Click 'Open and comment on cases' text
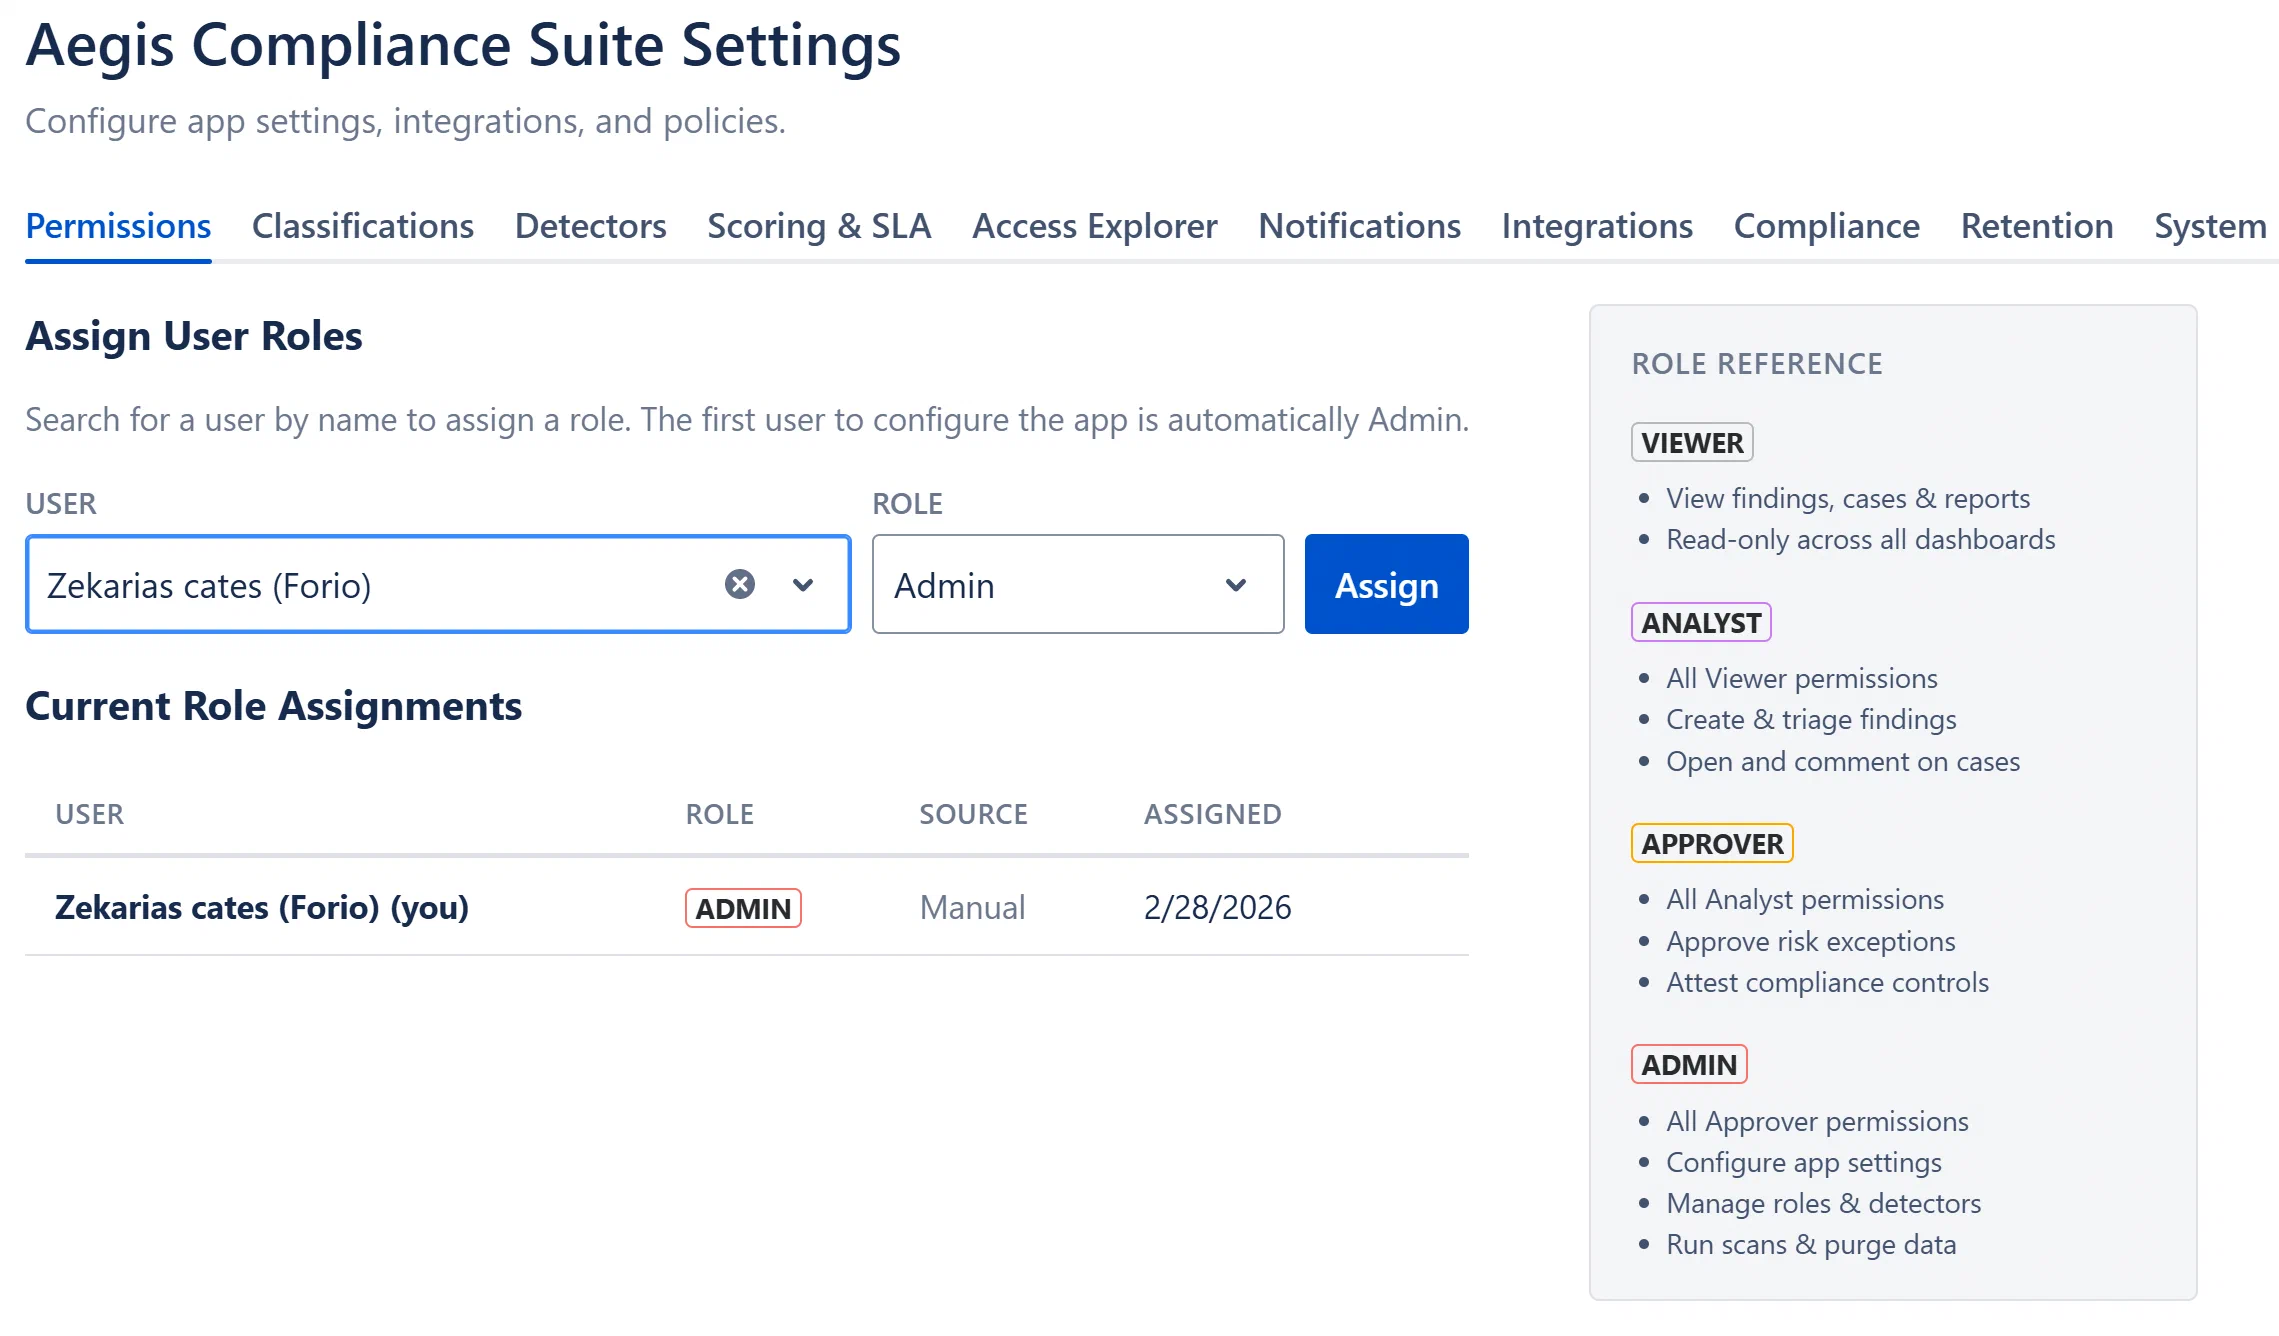This screenshot has height=1336, width=2279. (x=1843, y=761)
